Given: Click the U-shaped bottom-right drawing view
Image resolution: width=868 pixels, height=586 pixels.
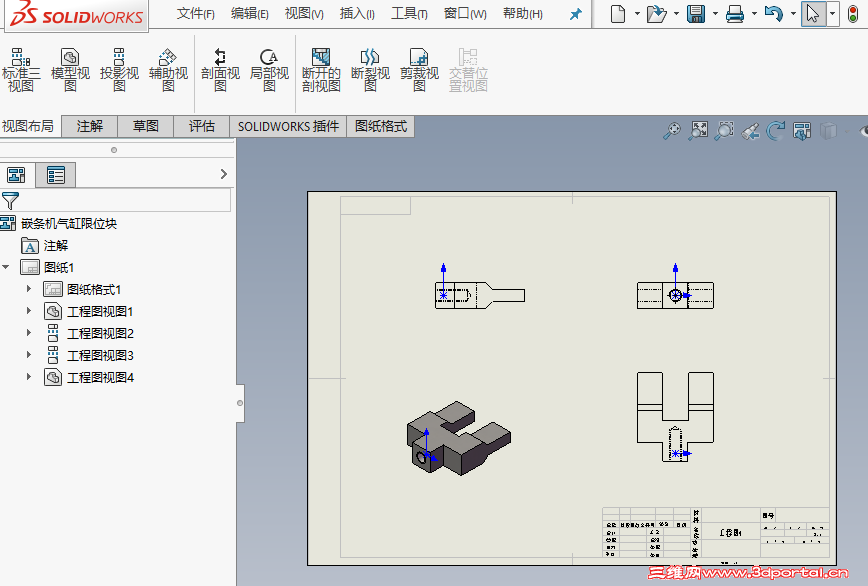Looking at the screenshot, I should tap(675, 417).
